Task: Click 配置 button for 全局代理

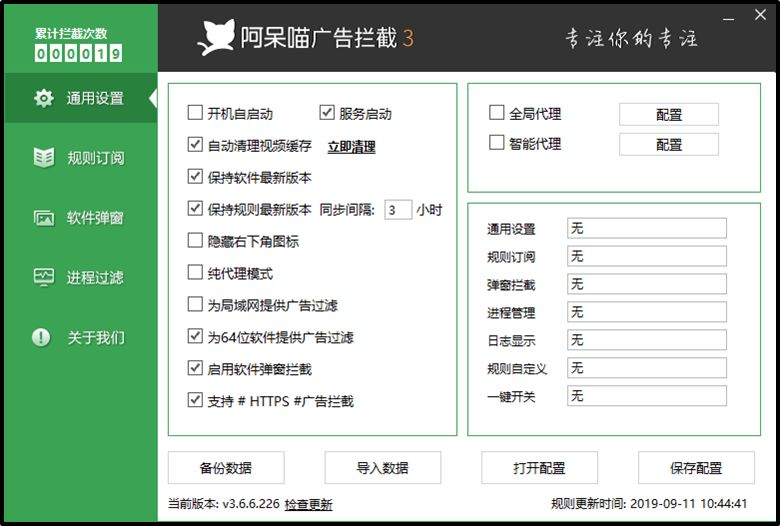Action: click(x=669, y=114)
